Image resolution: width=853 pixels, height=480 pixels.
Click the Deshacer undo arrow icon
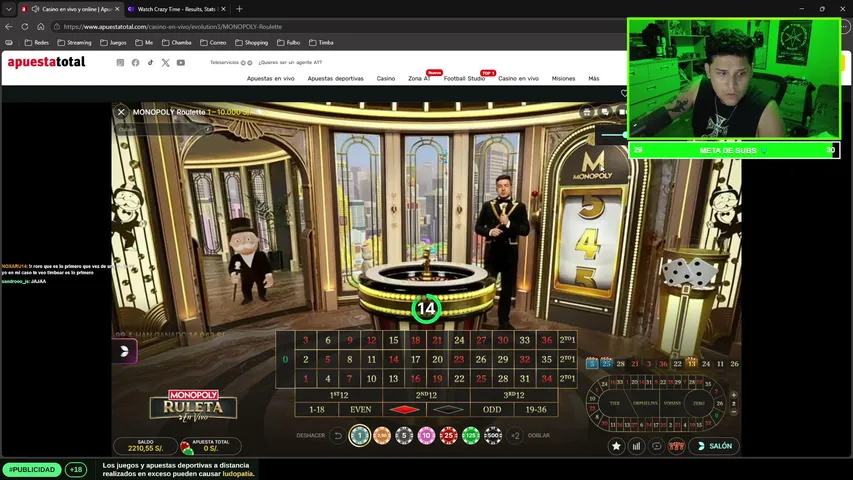click(338, 435)
